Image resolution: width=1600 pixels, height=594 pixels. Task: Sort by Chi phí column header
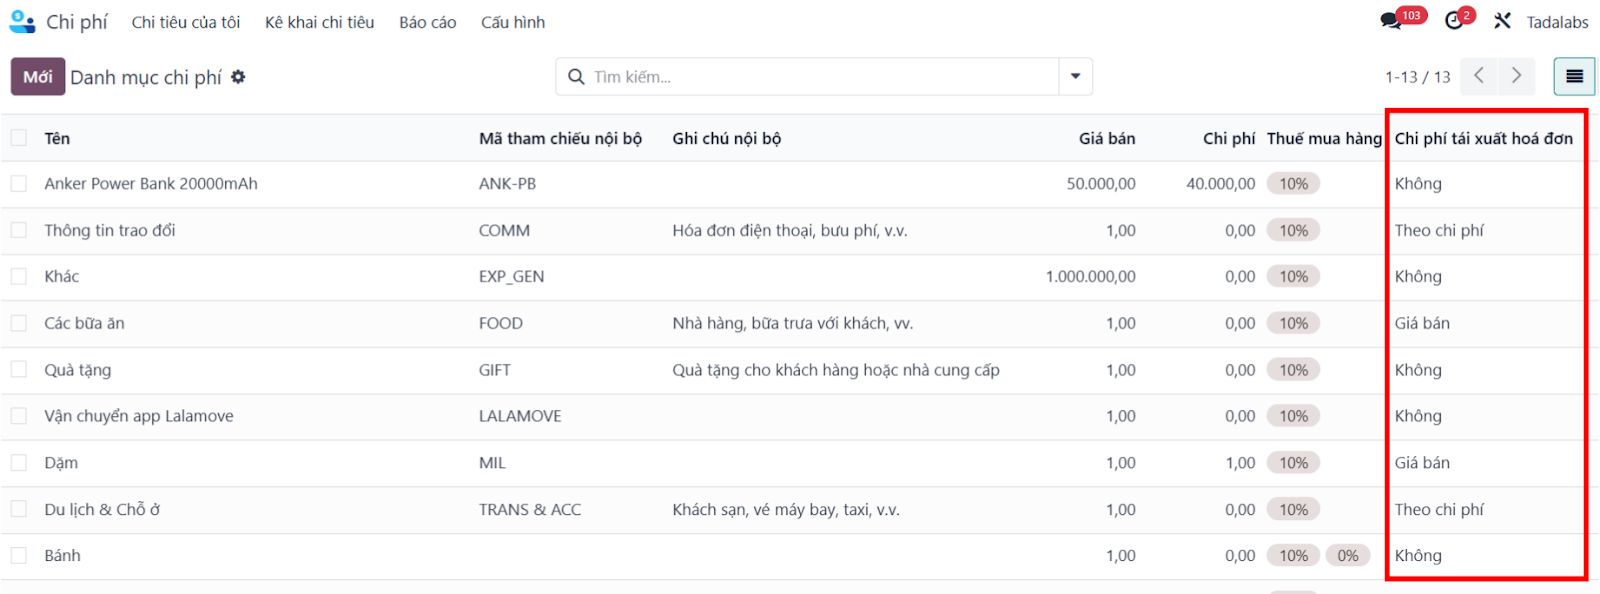(1229, 138)
